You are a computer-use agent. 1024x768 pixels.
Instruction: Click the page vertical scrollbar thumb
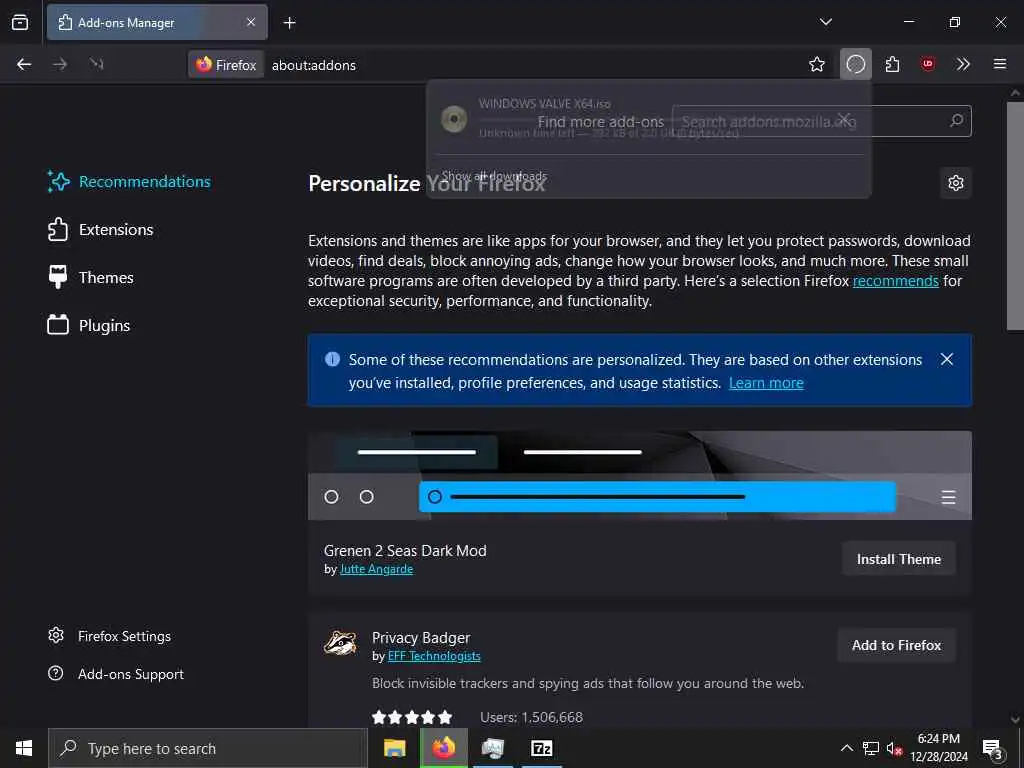pyautogui.click(x=1014, y=216)
